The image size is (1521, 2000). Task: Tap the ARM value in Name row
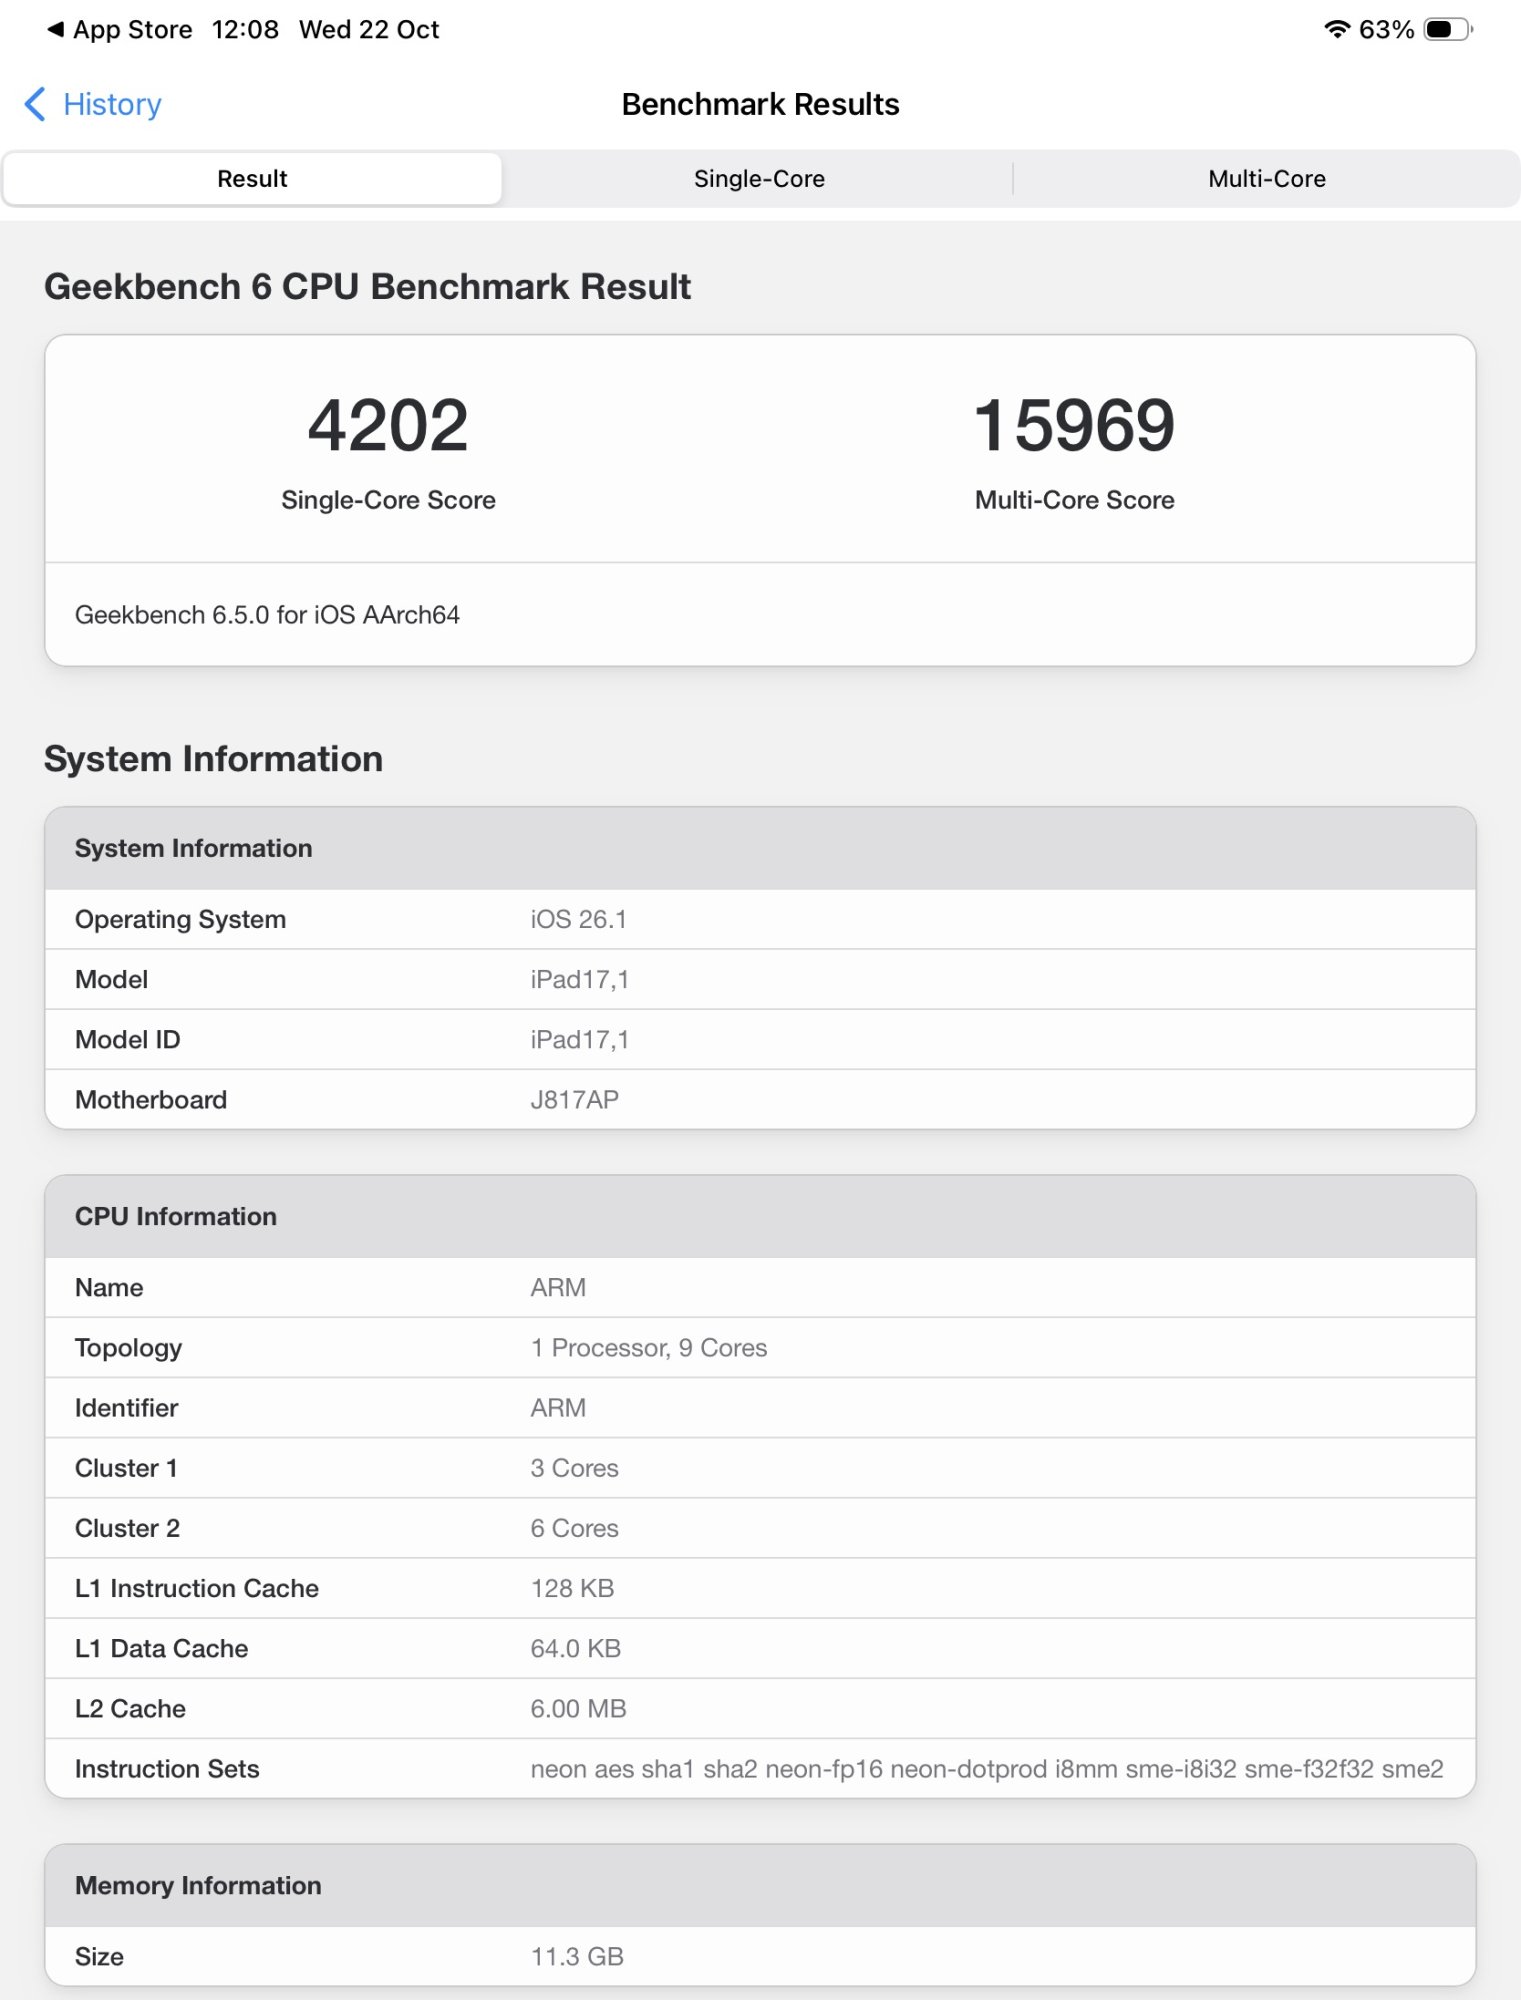558,1287
